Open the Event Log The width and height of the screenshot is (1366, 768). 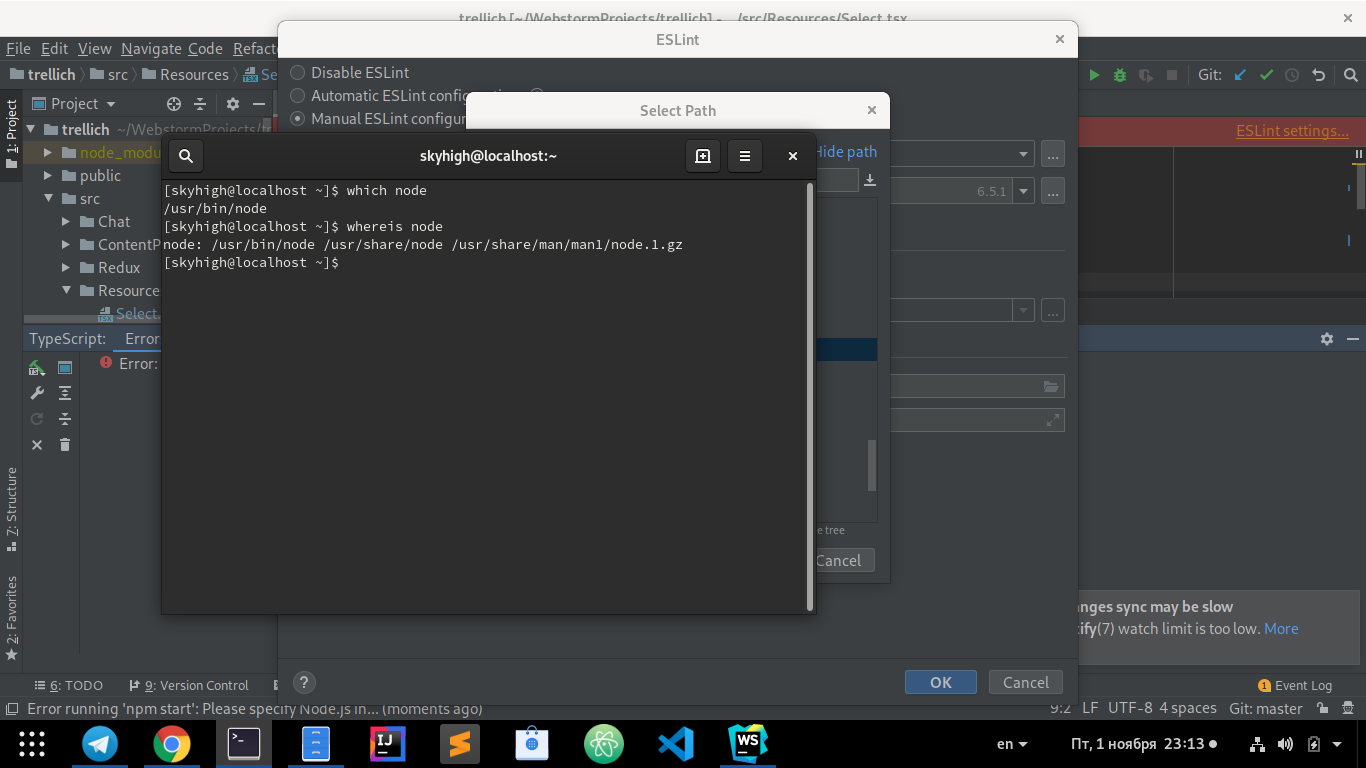pyautogui.click(x=1295, y=685)
